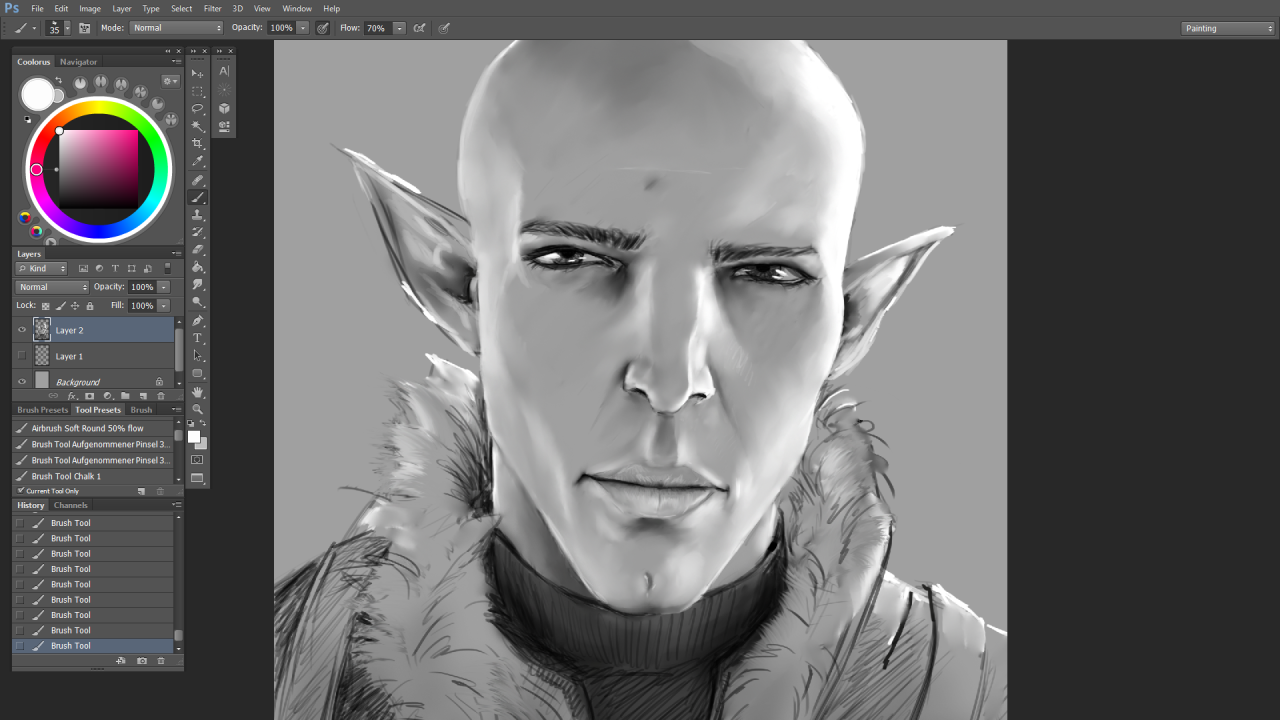The height and width of the screenshot is (720, 1280).
Task: Open the Character panel icon
Action: point(224,71)
